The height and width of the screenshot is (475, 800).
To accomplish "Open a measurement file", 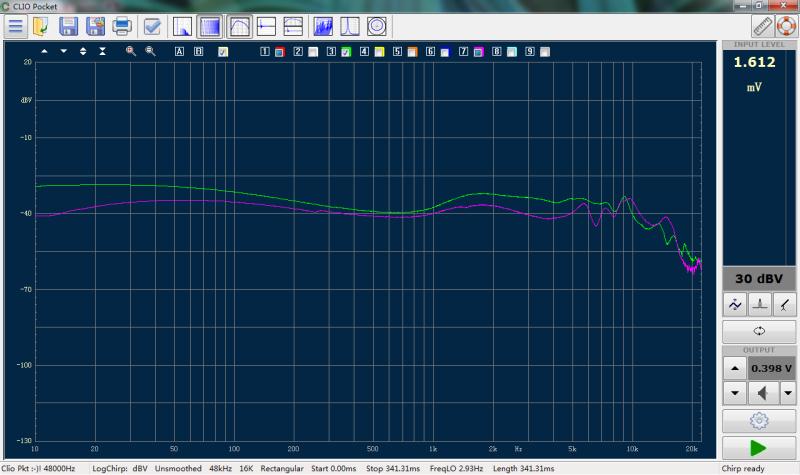I will pyautogui.click(x=40, y=26).
